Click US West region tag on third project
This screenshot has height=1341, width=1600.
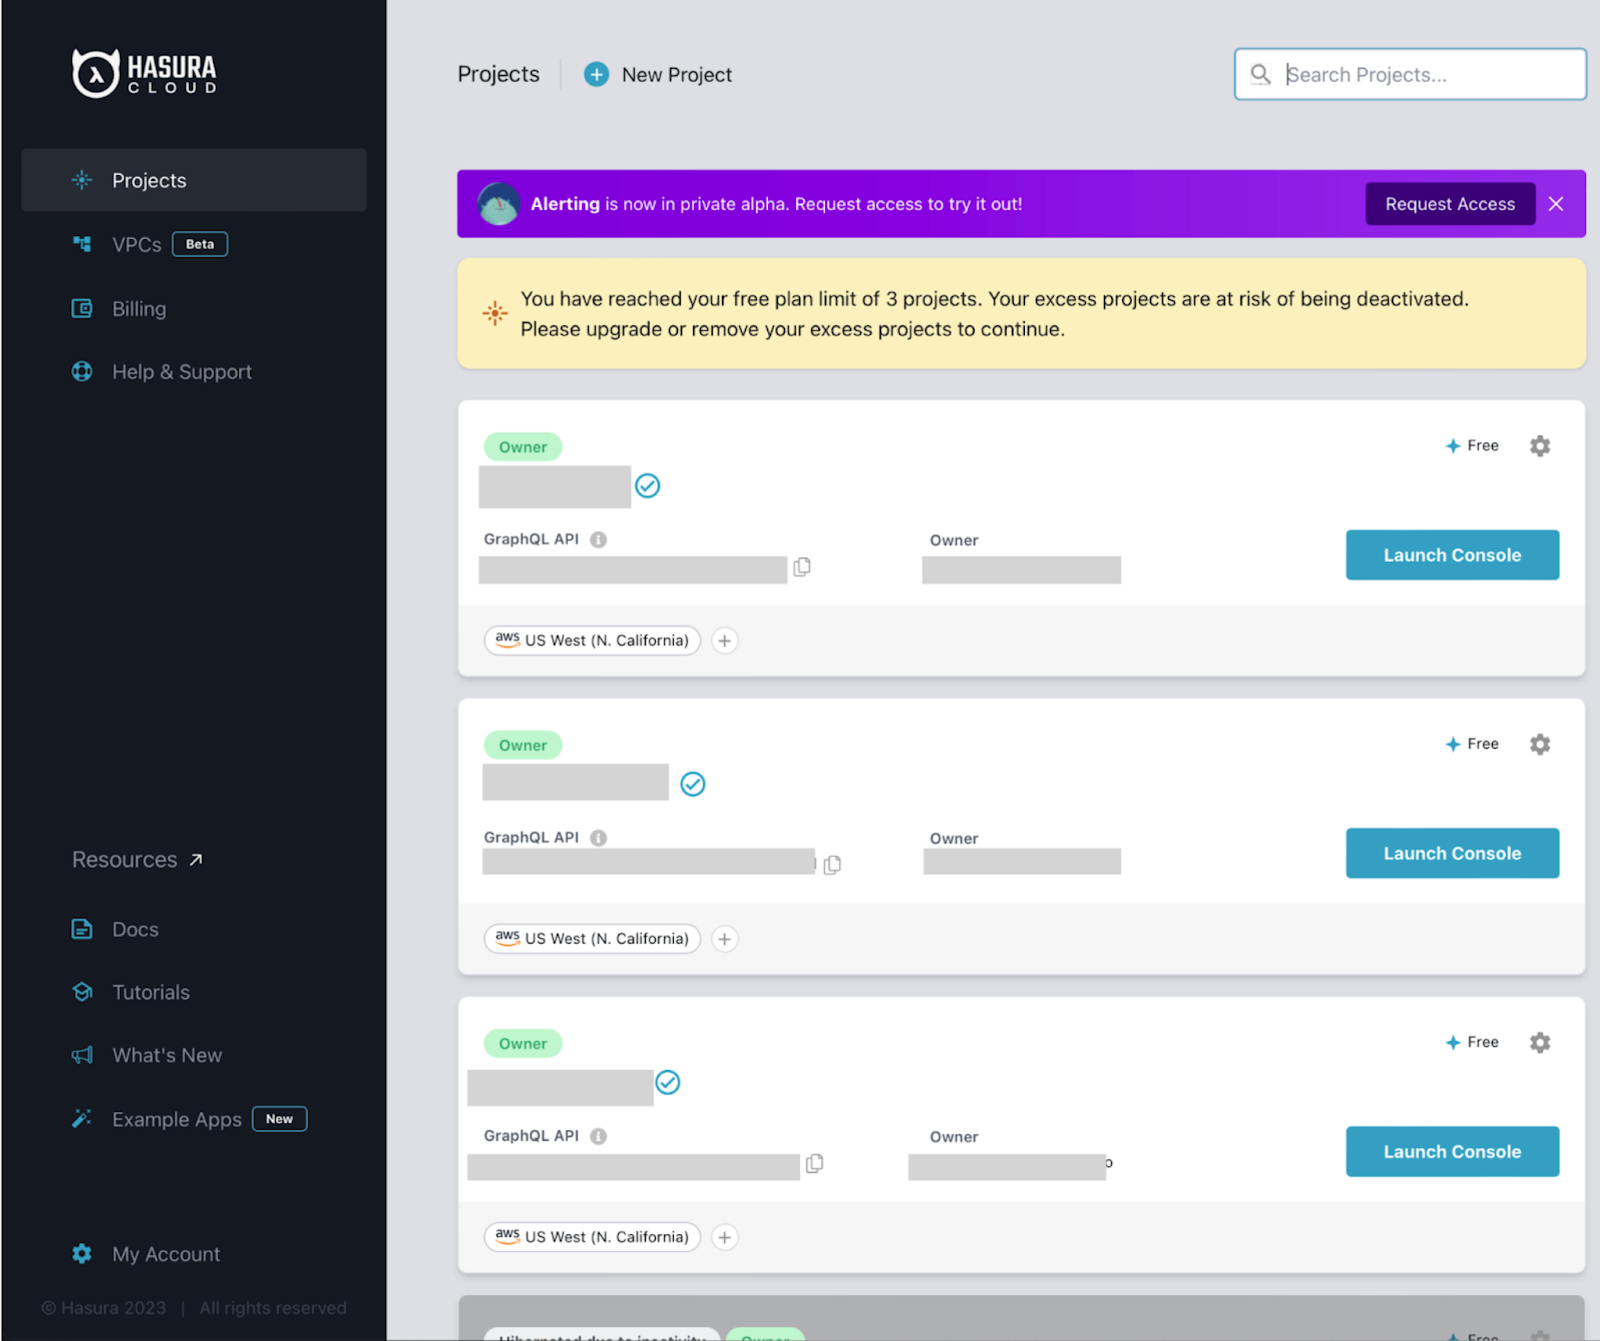pyautogui.click(x=592, y=1237)
